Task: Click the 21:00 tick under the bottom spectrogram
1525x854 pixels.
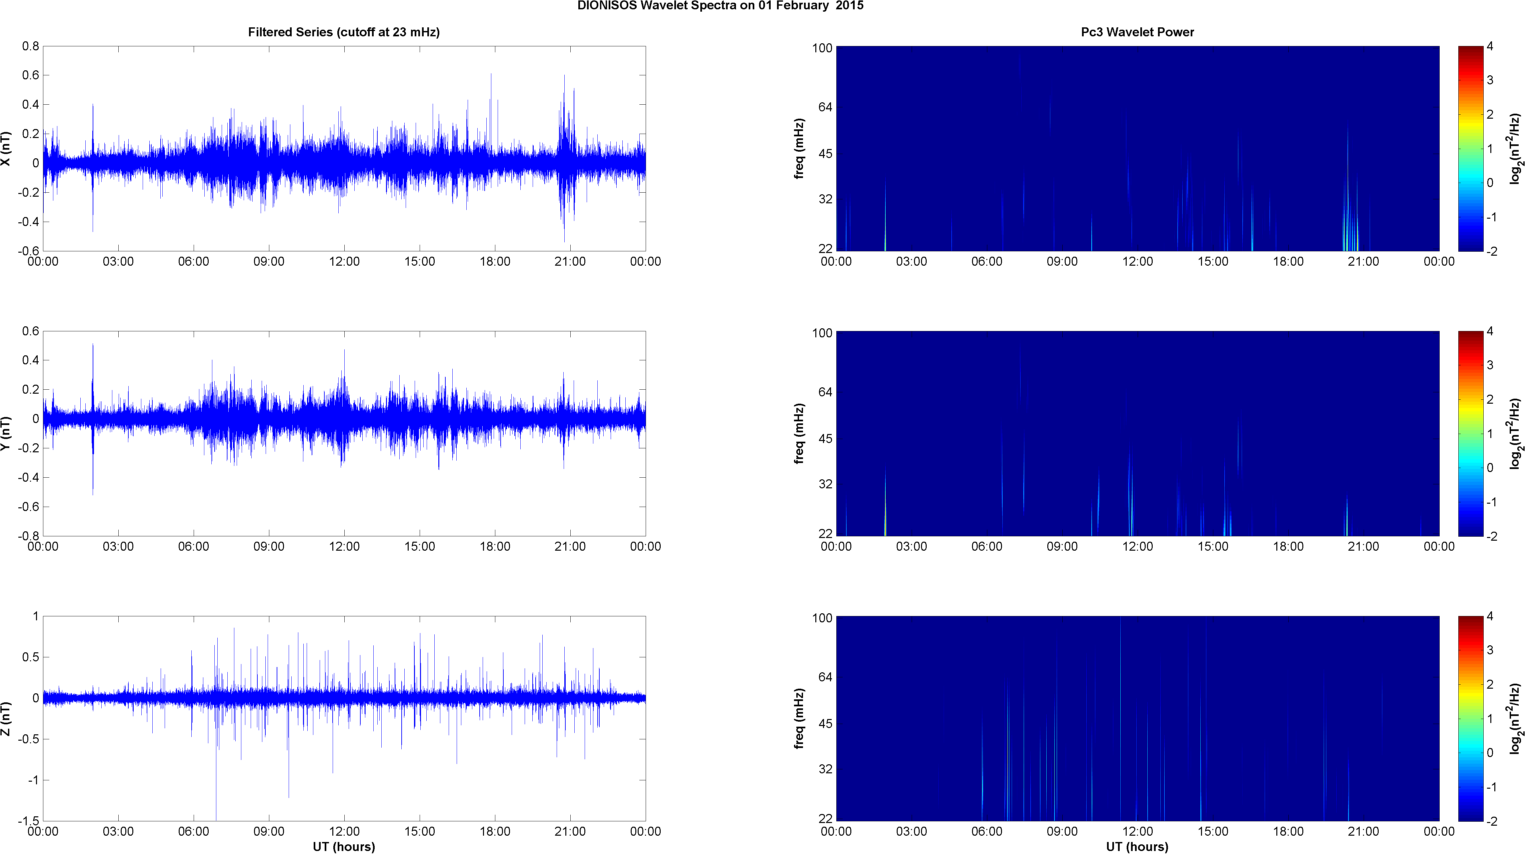Action: point(1363,831)
